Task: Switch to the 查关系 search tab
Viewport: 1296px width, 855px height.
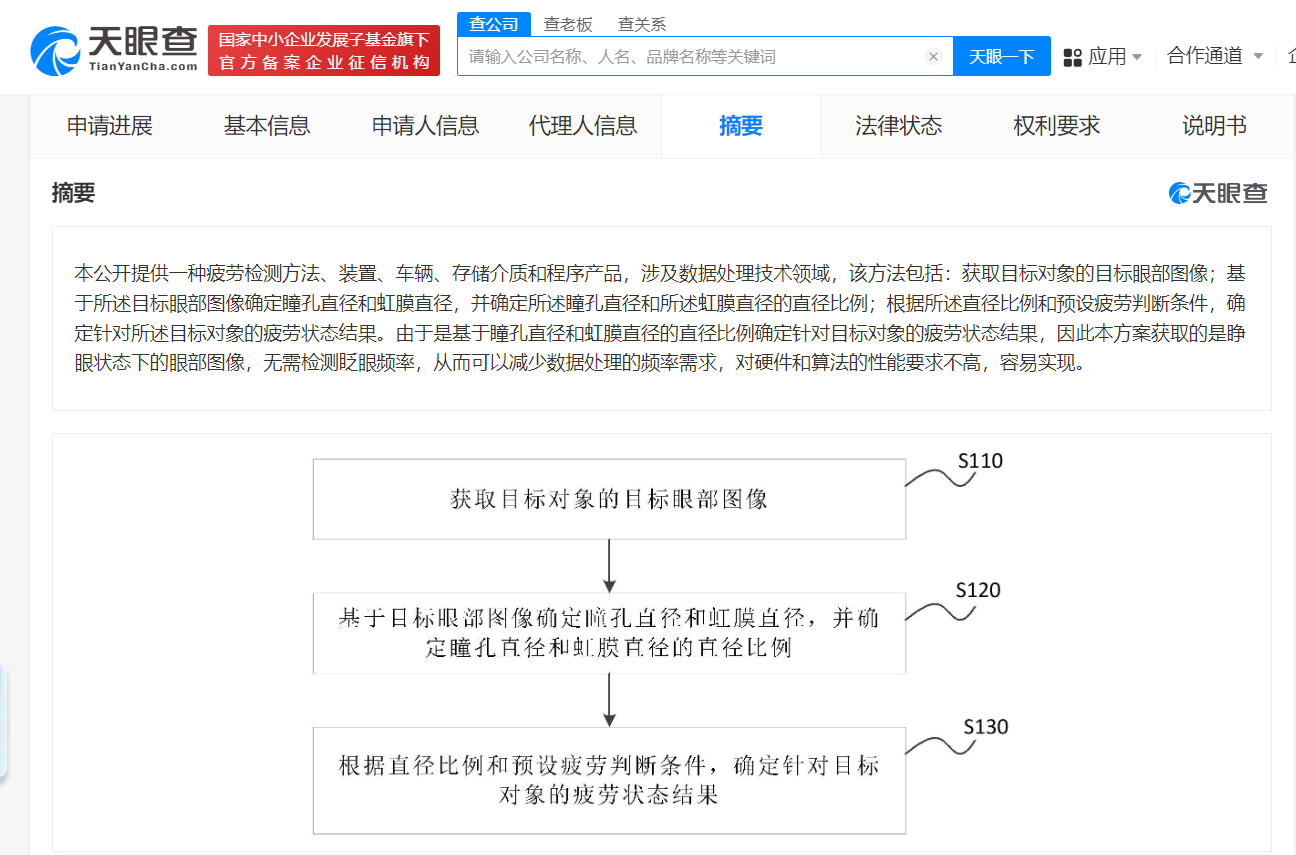Action: tap(640, 22)
